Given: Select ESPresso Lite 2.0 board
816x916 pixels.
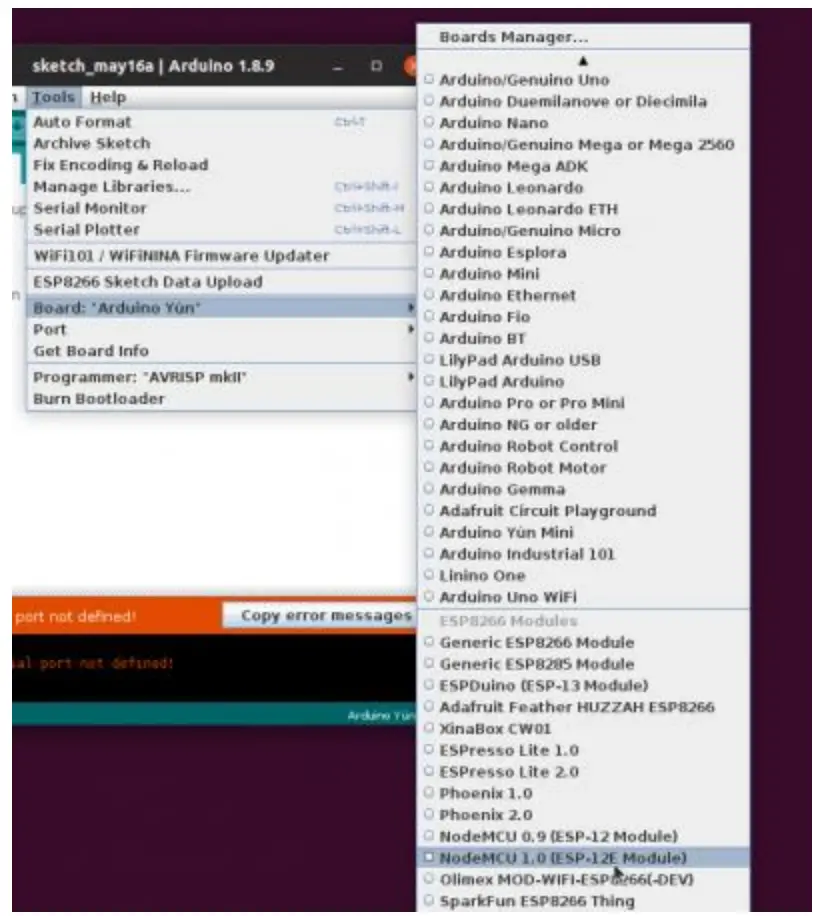Looking at the screenshot, I should click(583, 772).
